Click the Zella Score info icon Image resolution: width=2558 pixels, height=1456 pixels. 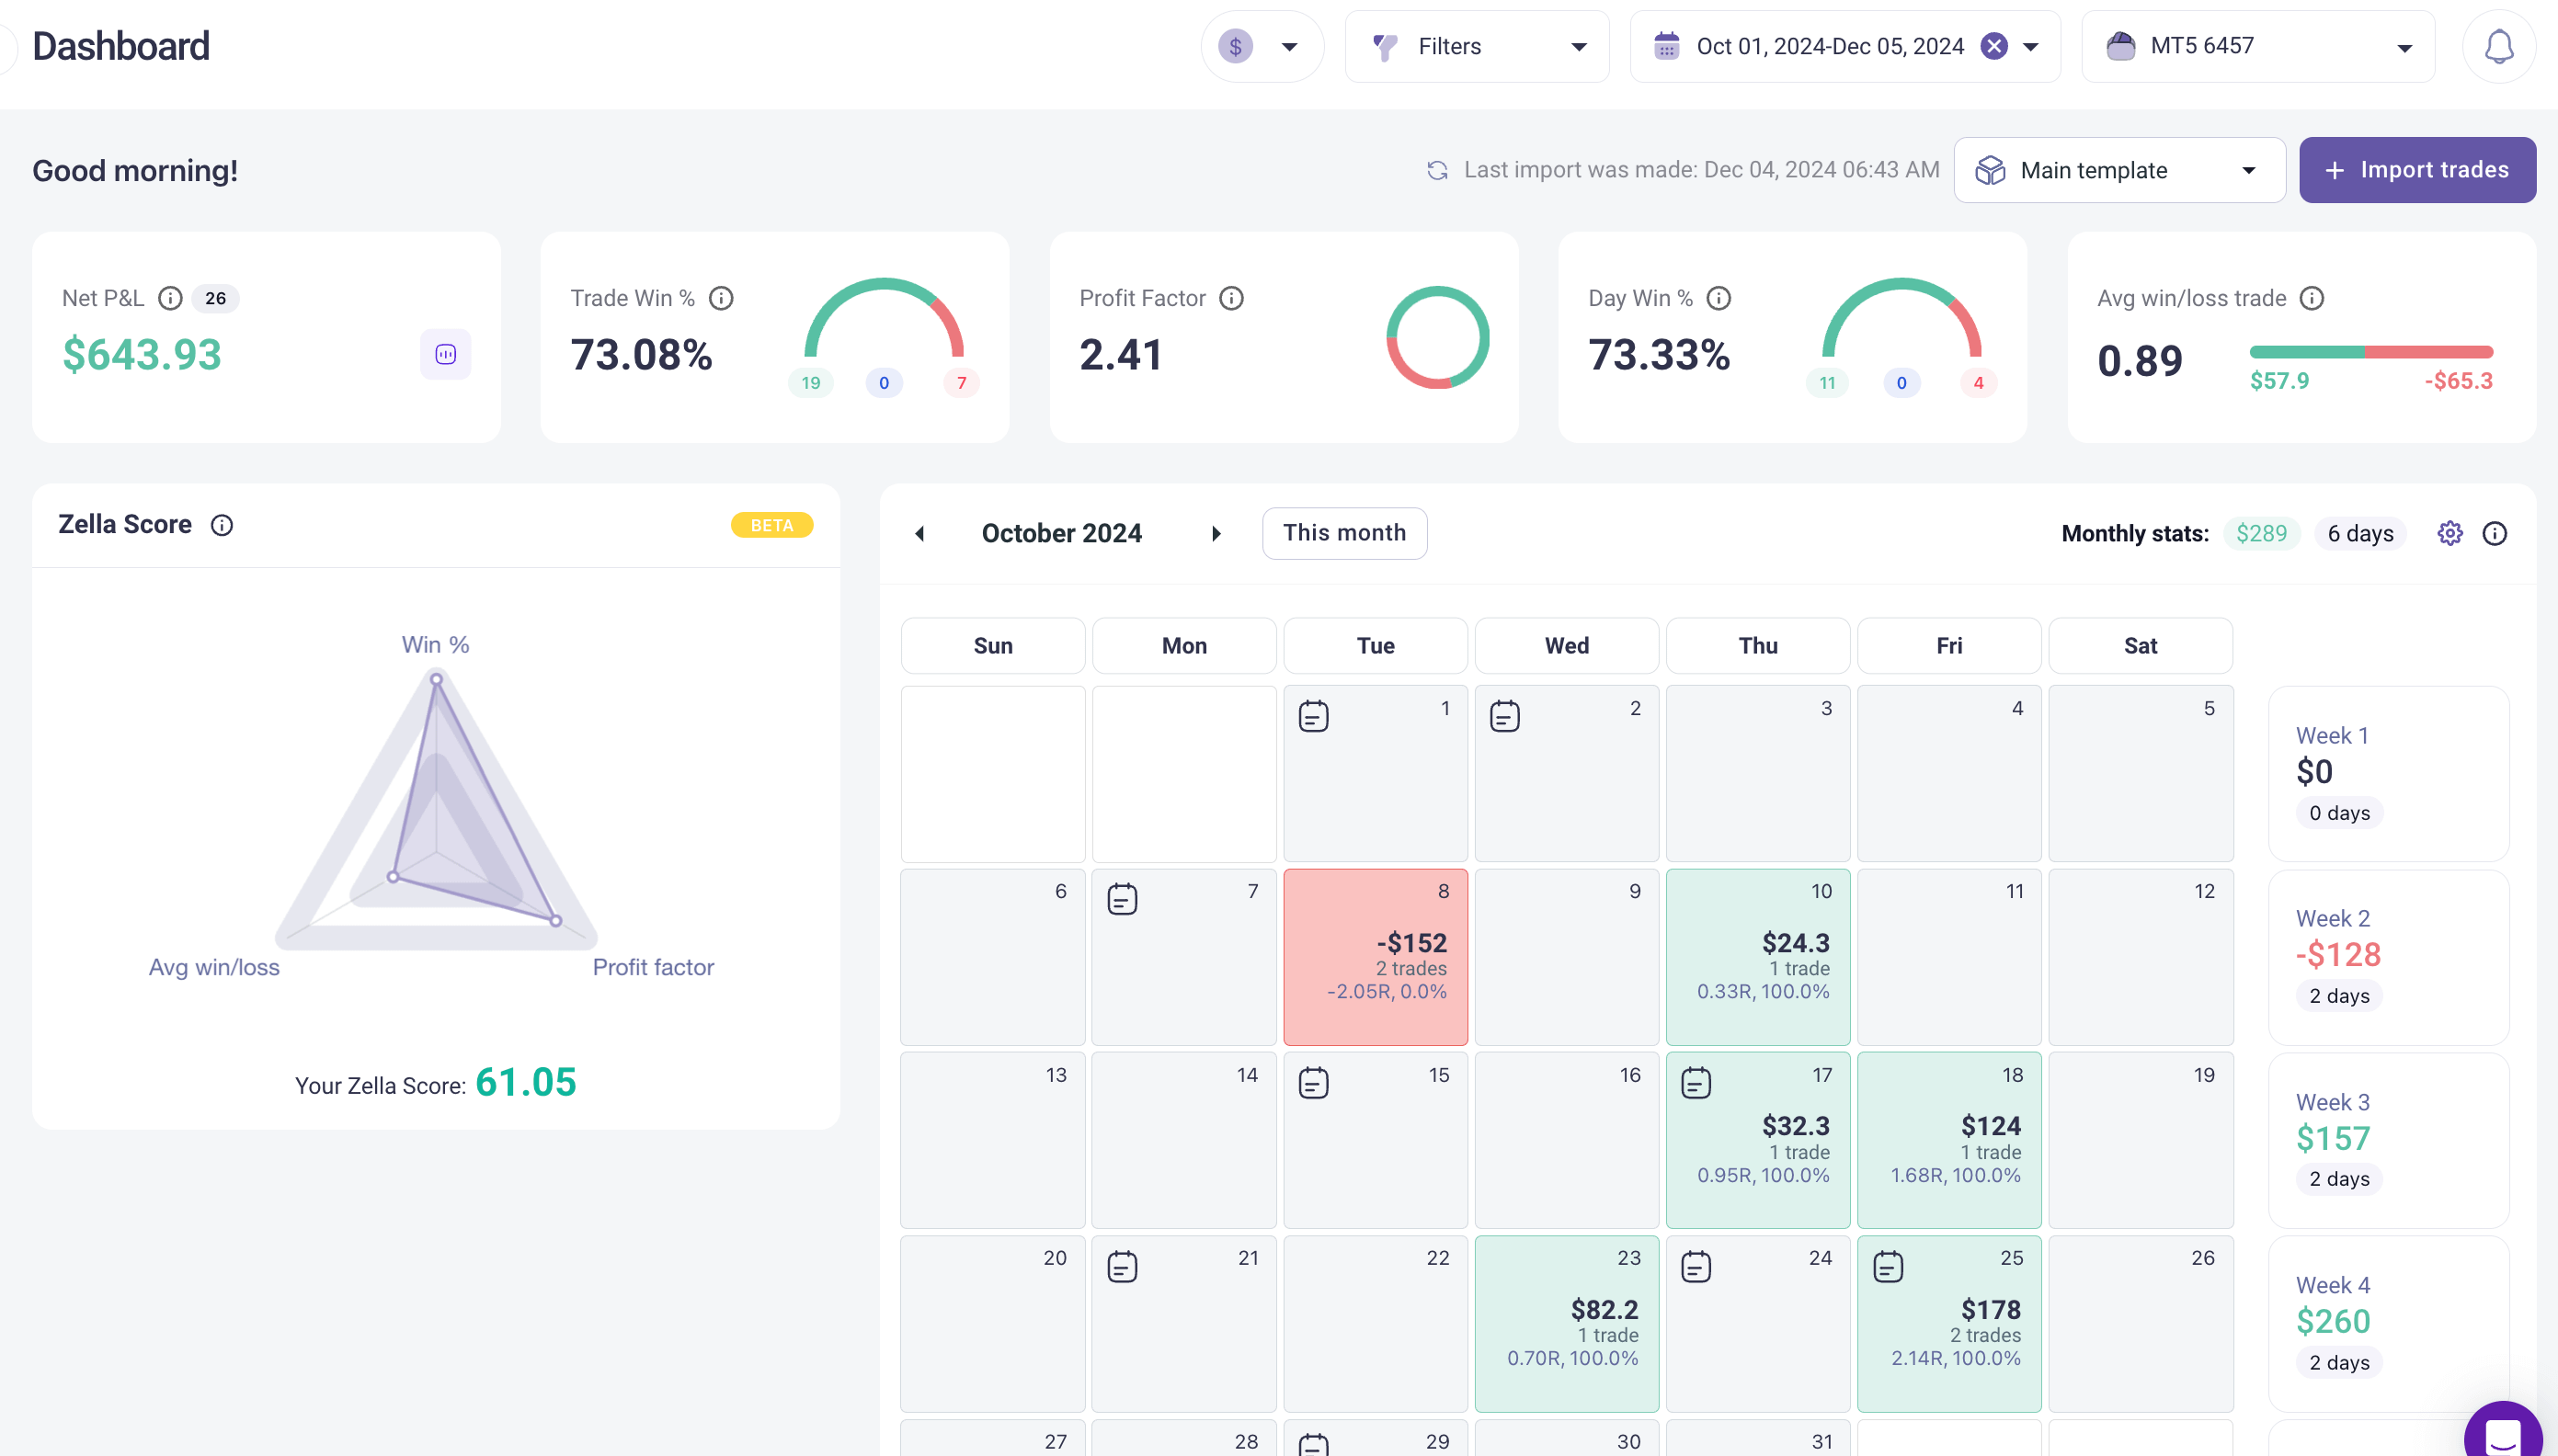tap(221, 525)
